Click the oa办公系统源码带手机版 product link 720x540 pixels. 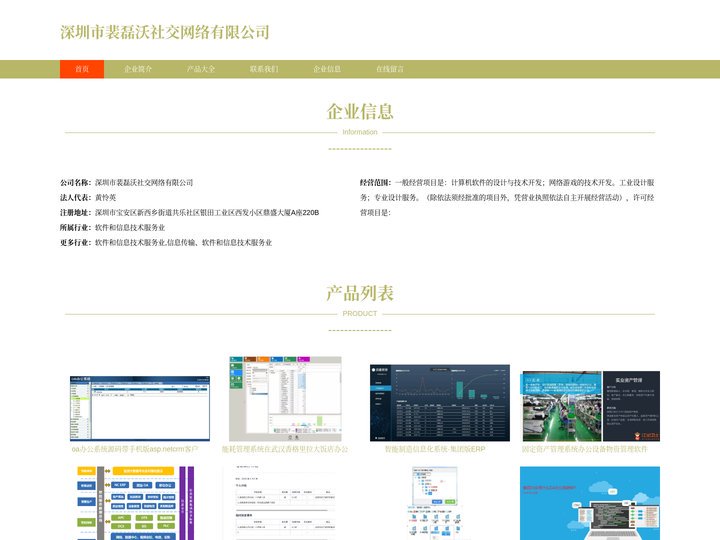point(135,449)
